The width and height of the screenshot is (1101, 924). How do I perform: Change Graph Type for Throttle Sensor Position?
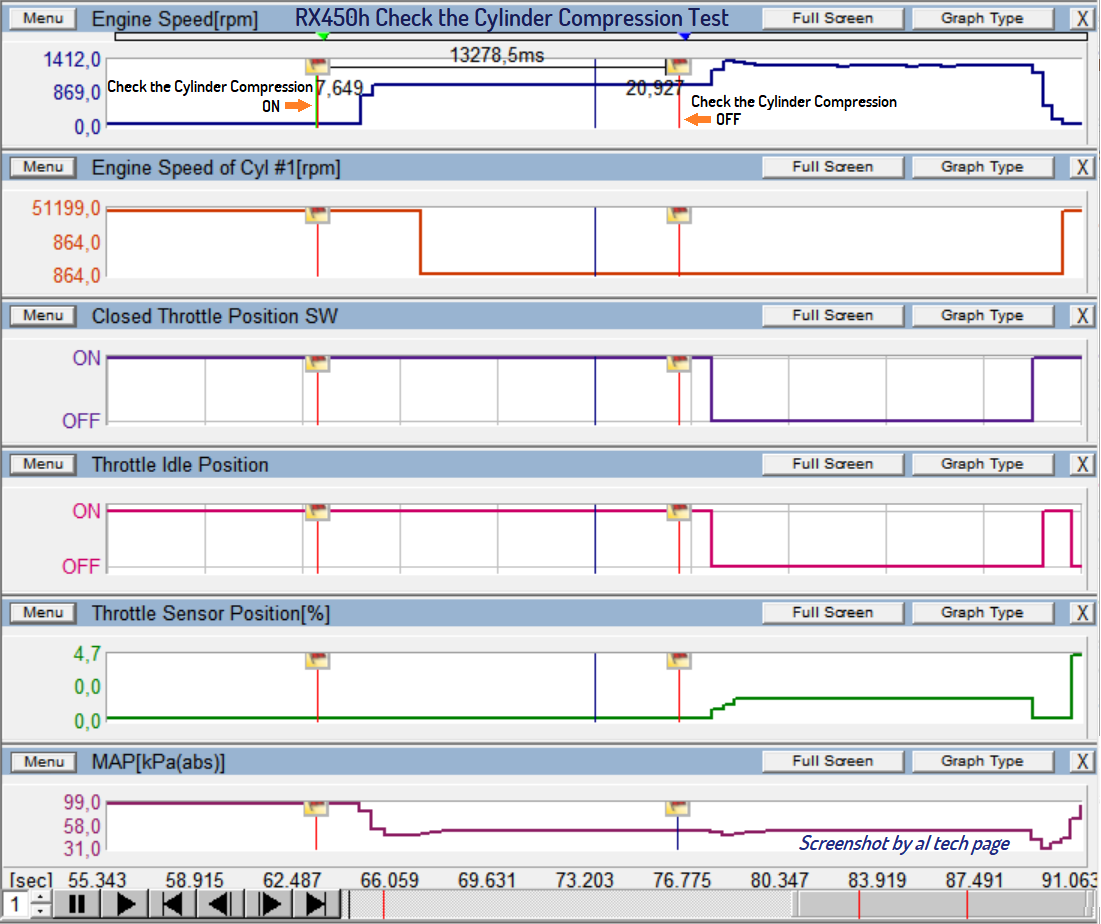tap(982, 613)
